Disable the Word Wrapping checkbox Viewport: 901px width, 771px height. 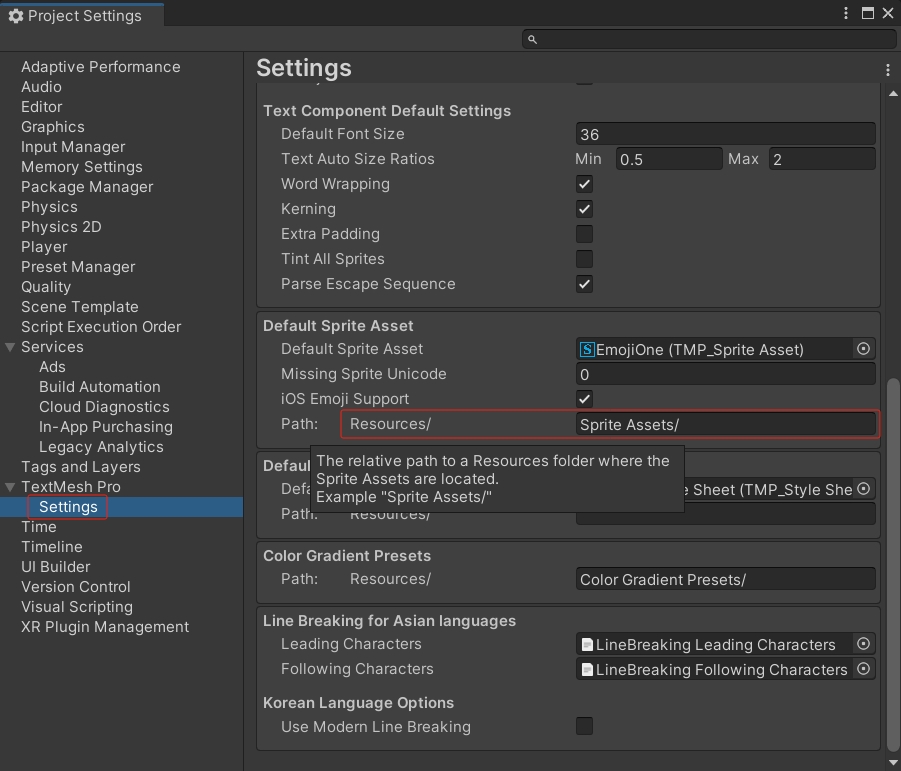pos(585,184)
